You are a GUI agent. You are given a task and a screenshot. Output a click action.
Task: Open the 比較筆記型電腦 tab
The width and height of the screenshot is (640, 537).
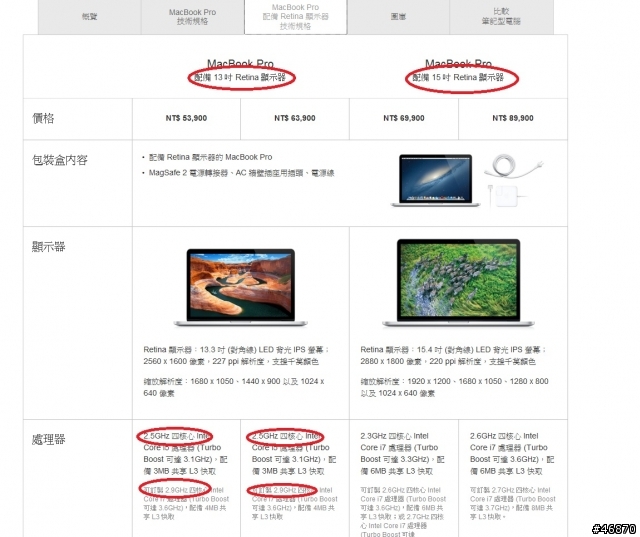[x=501, y=17]
